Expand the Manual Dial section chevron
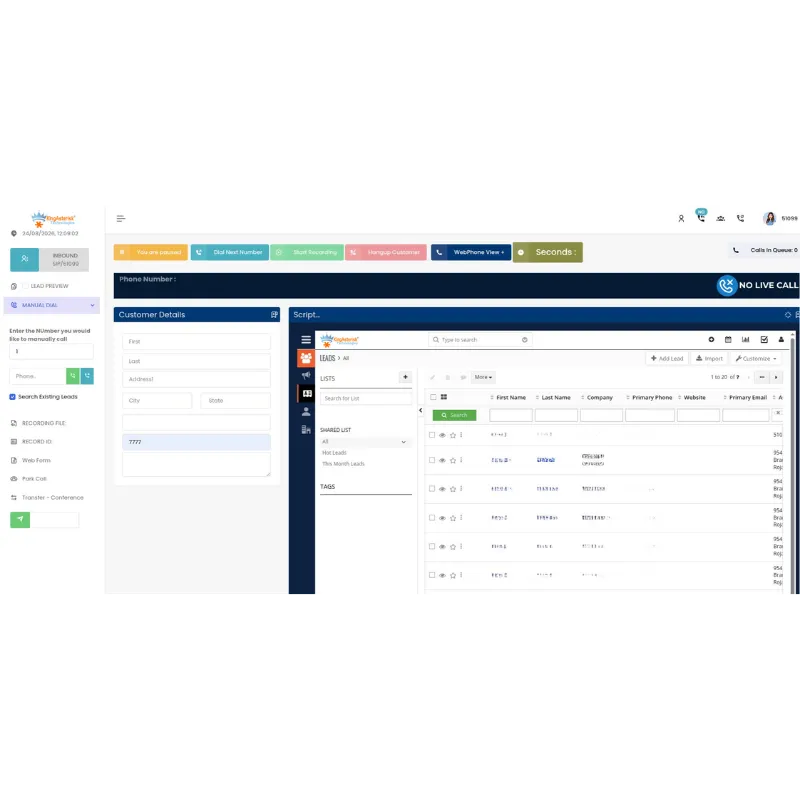 [x=92, y=305]
